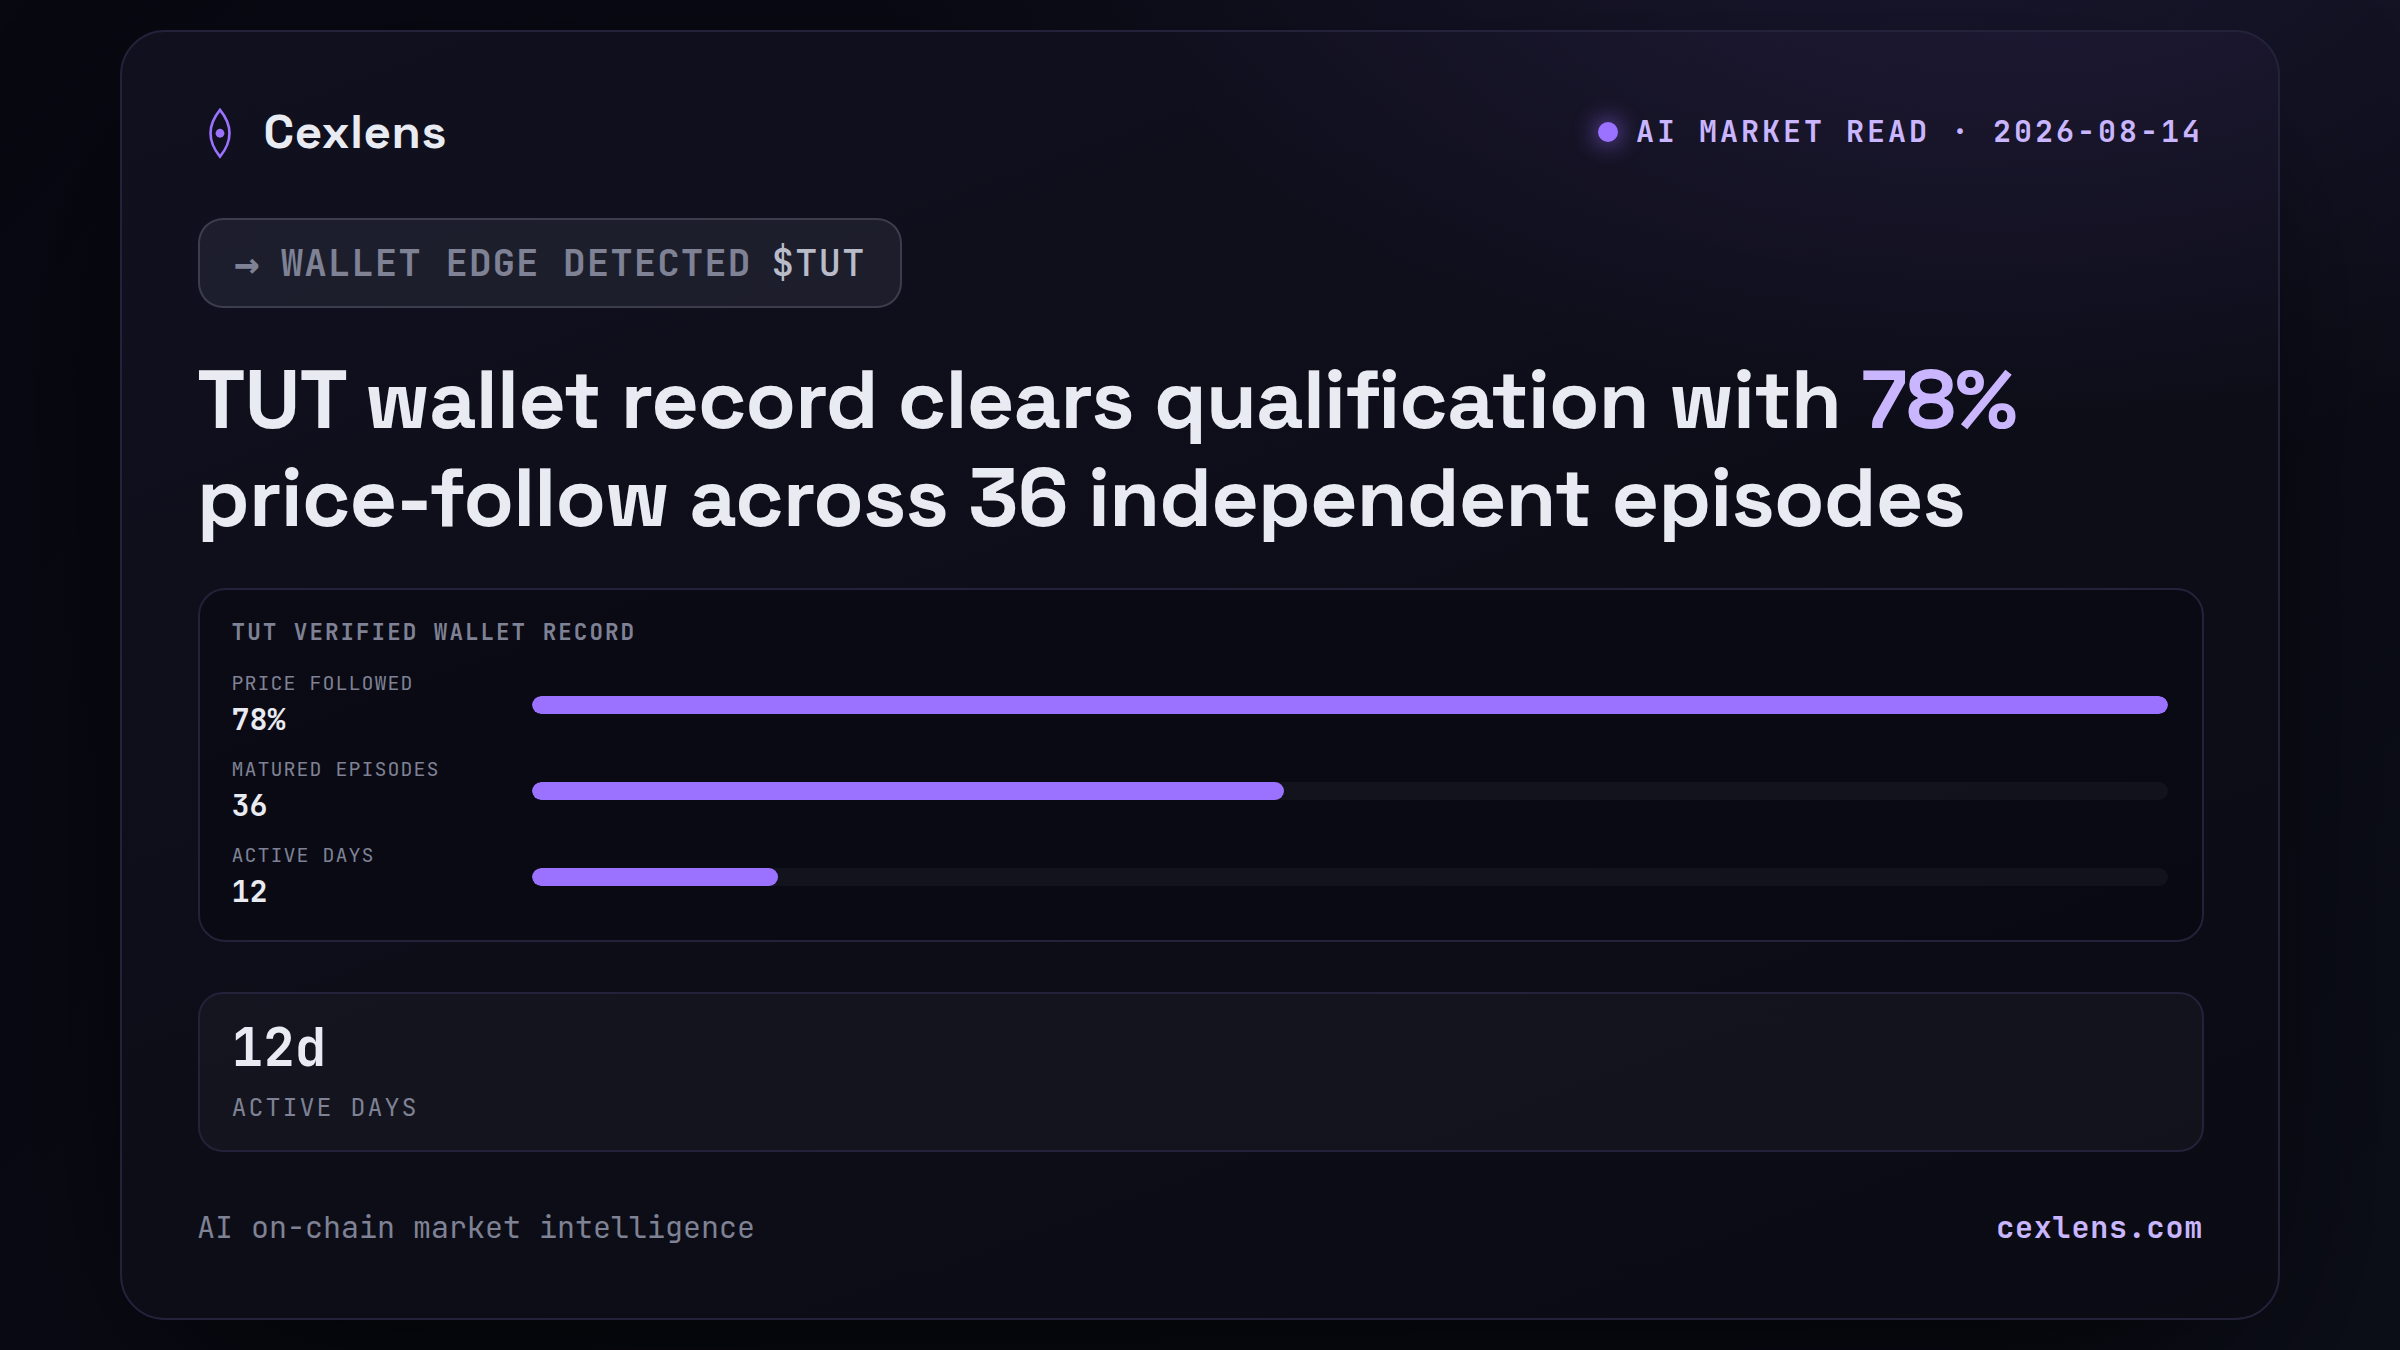Viewport: 2400px width, 1350px height.
Task: Click the headline text about TUT wallet record
Action: (x=1107, y=450)
